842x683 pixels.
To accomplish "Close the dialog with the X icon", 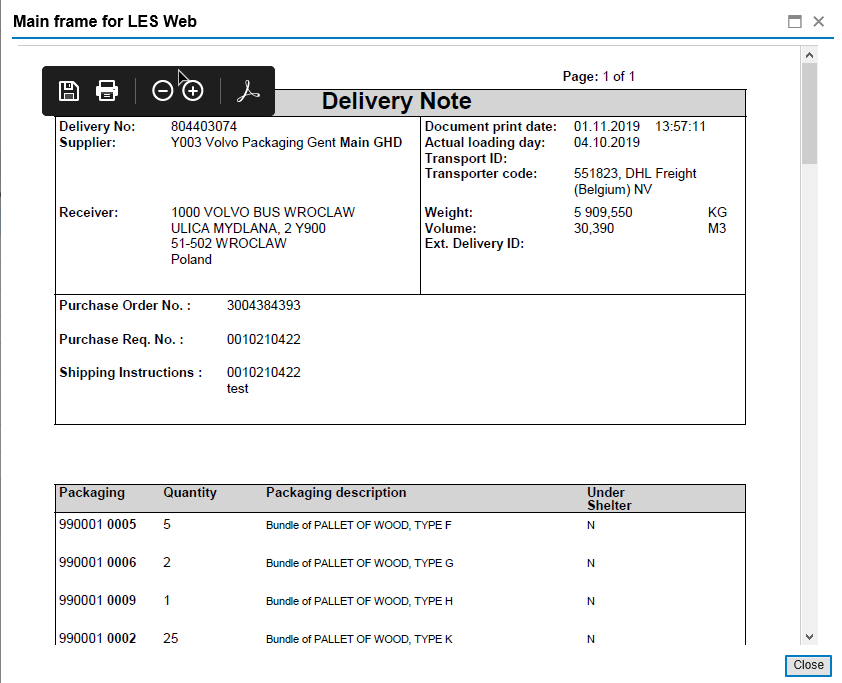I will coord(818,21).
